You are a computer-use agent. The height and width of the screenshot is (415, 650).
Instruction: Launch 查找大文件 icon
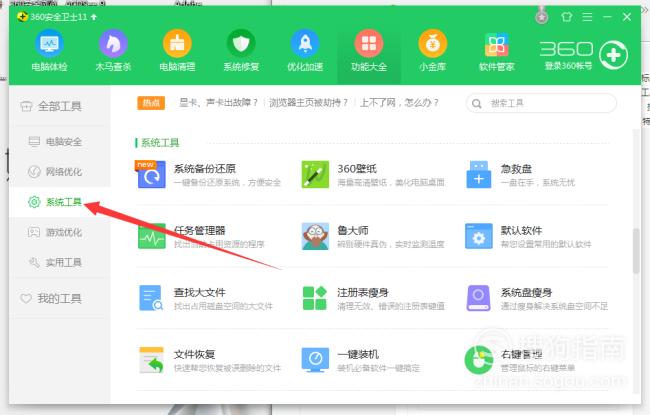[x=151, y=298]
